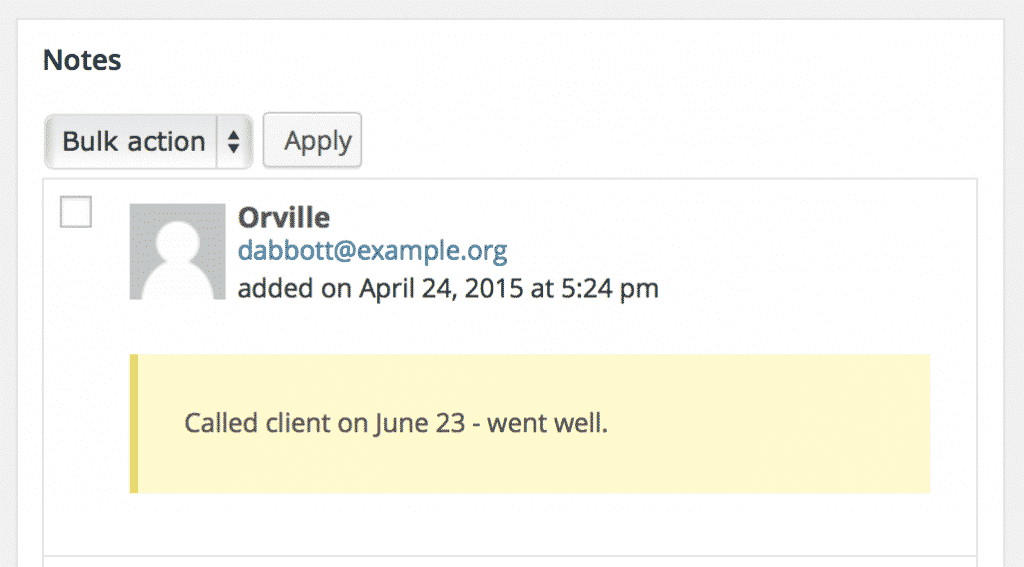Click the author name Orville
This screenshot has height=567, width=1024.
[284, 218]
